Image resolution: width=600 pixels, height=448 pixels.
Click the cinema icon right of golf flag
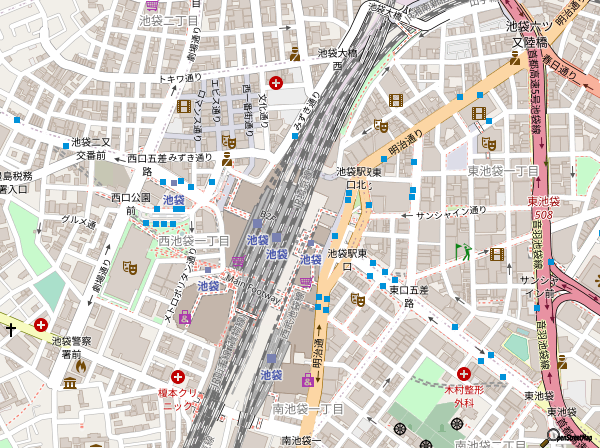[x=494, y=252]
